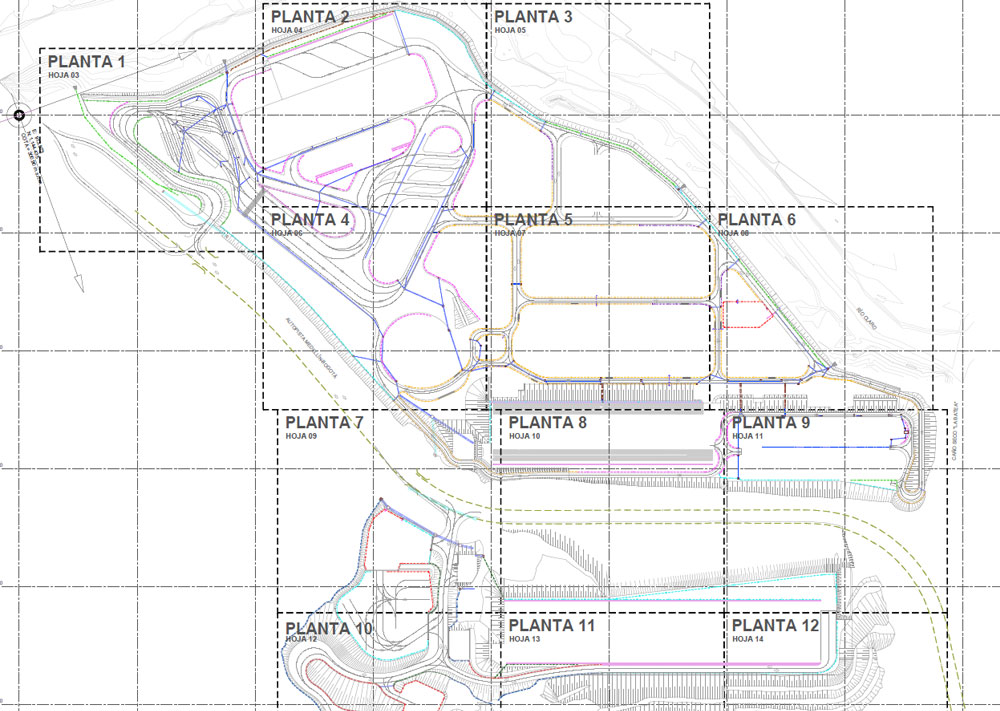Image resolution: width=1000 pixels, height=711 pixels.
Task: Click the HOJA 14 sheet number
Action: (x=748, y=639)
